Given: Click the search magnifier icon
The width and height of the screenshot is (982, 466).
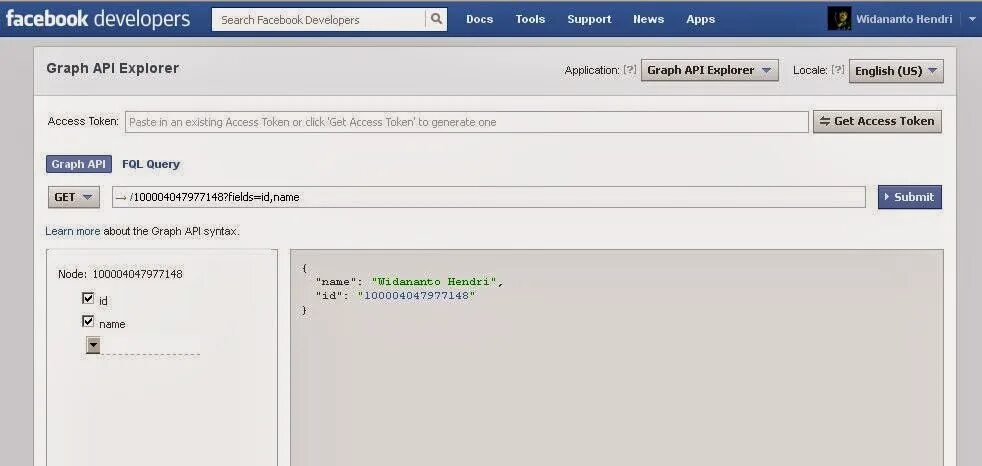Looking at the screenshot, I should pos(437,19).
